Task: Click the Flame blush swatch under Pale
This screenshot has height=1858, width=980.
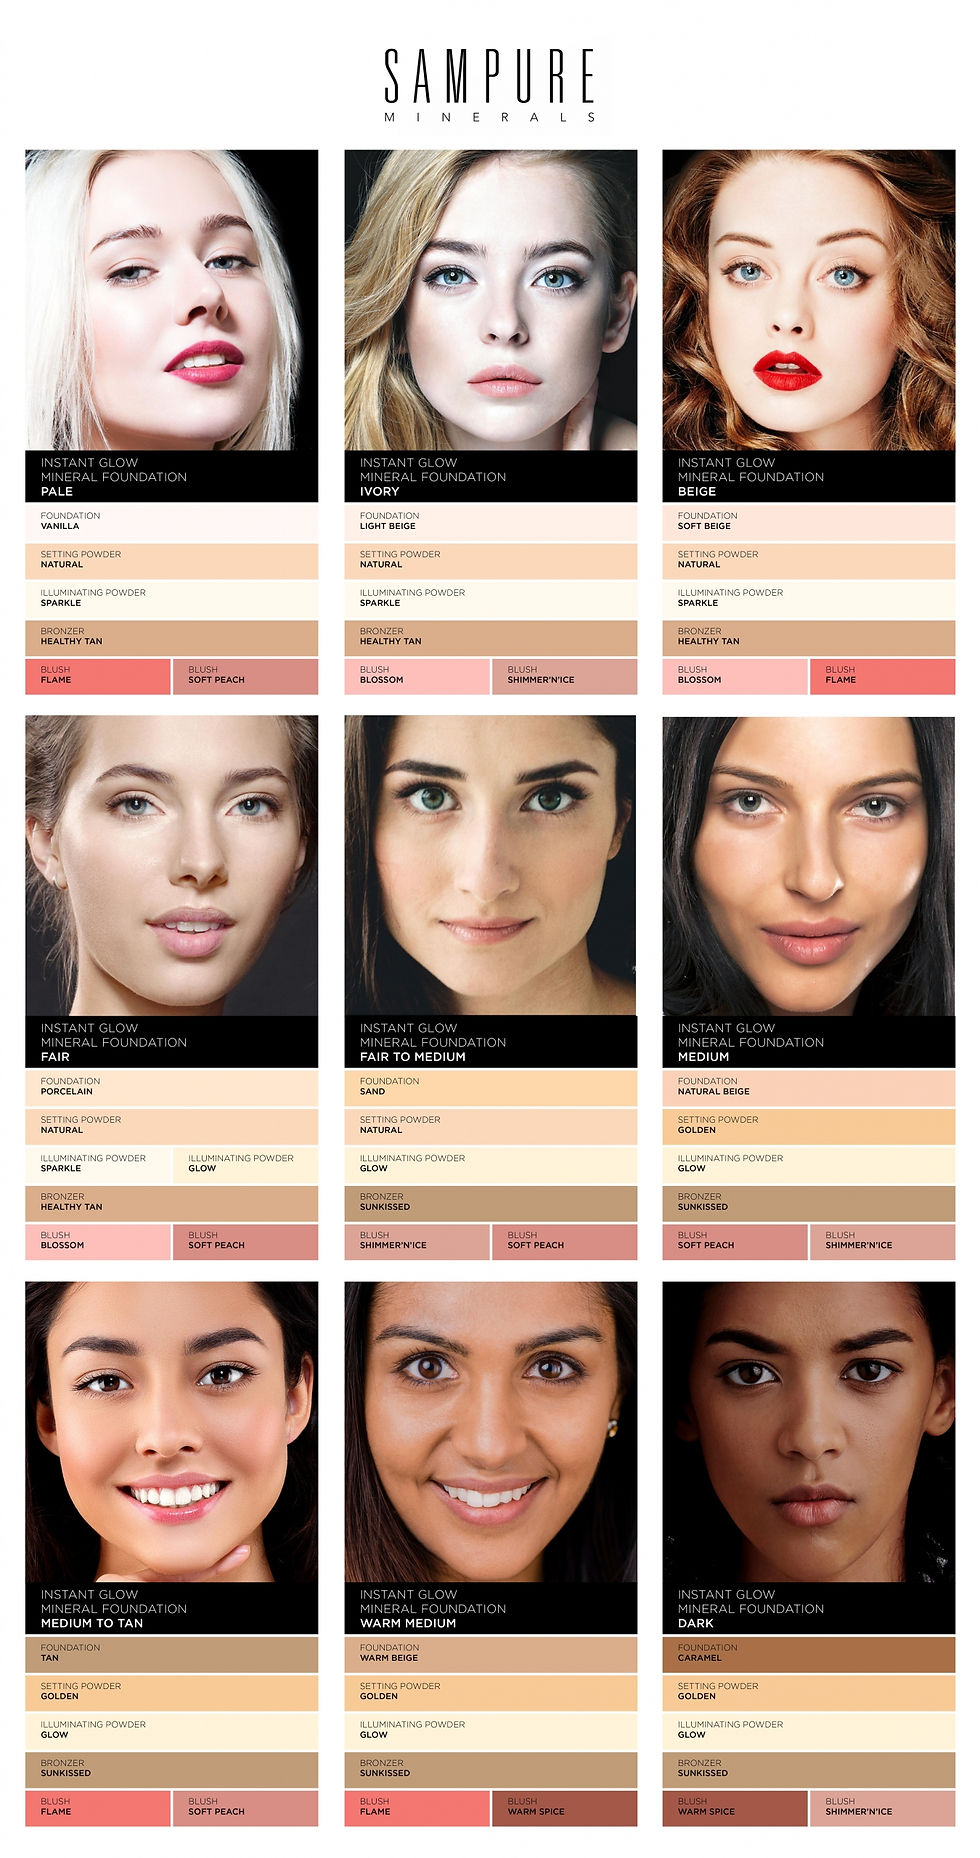Action: click(x=97, y=676)
